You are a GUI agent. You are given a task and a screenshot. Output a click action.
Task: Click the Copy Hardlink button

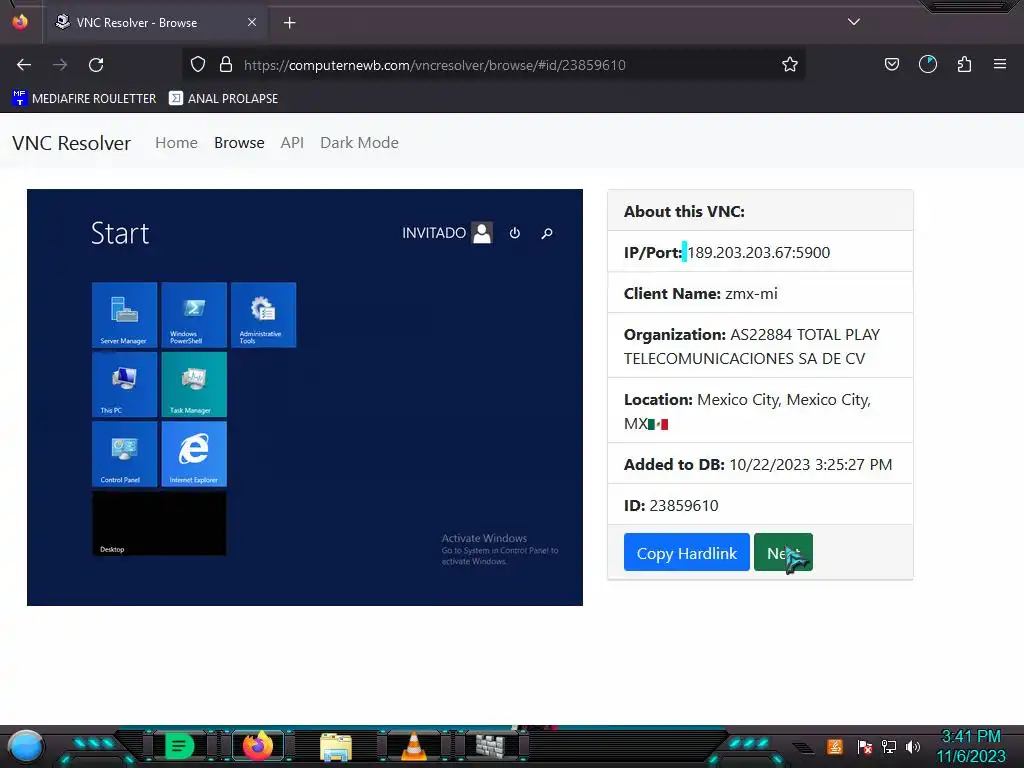pos(686,552)
